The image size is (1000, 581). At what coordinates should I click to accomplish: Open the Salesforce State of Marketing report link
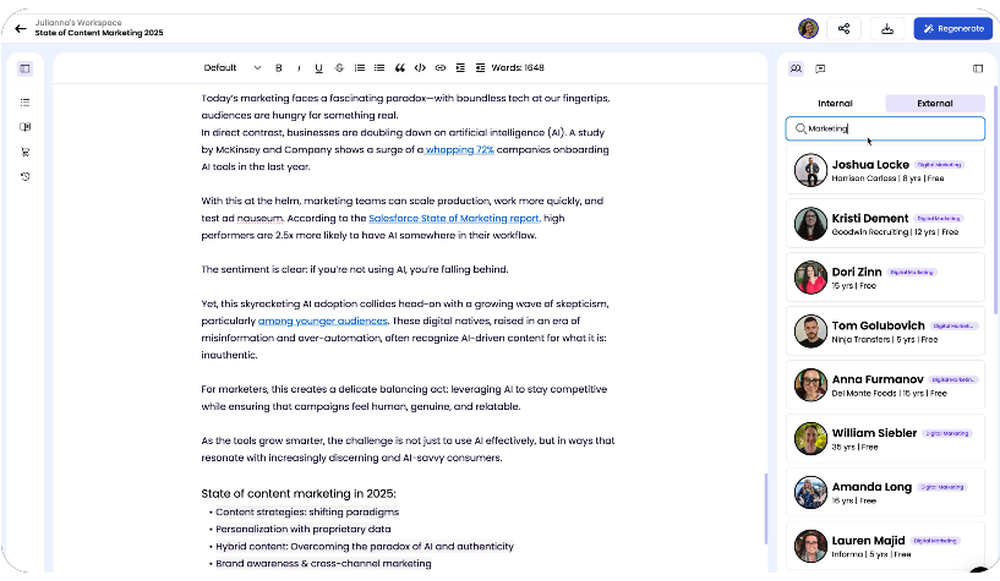point(453,218)
